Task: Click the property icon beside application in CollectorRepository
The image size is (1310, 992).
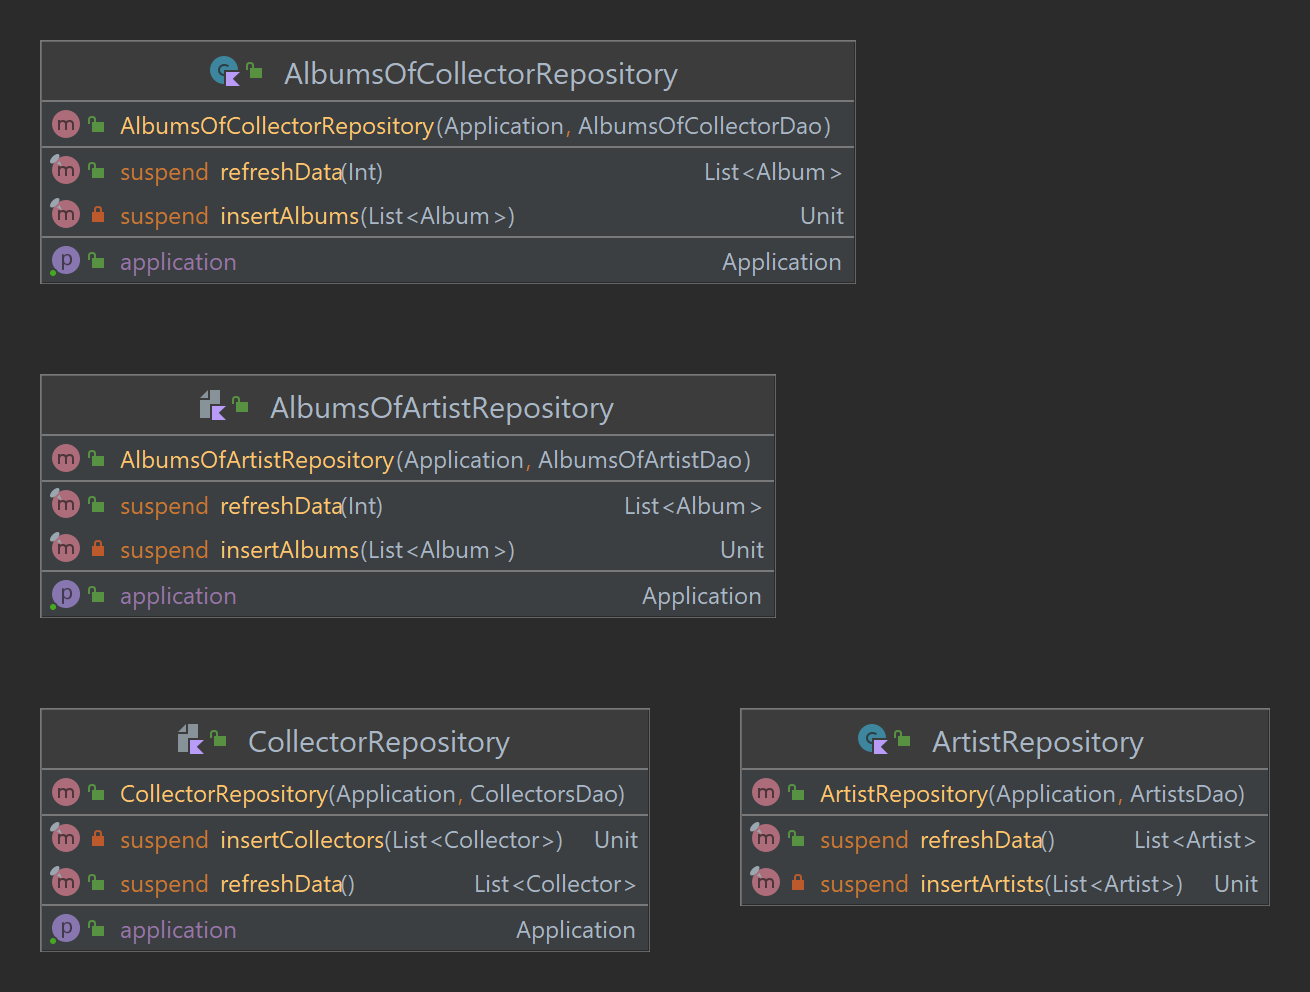Action: [x=65, y=928]
